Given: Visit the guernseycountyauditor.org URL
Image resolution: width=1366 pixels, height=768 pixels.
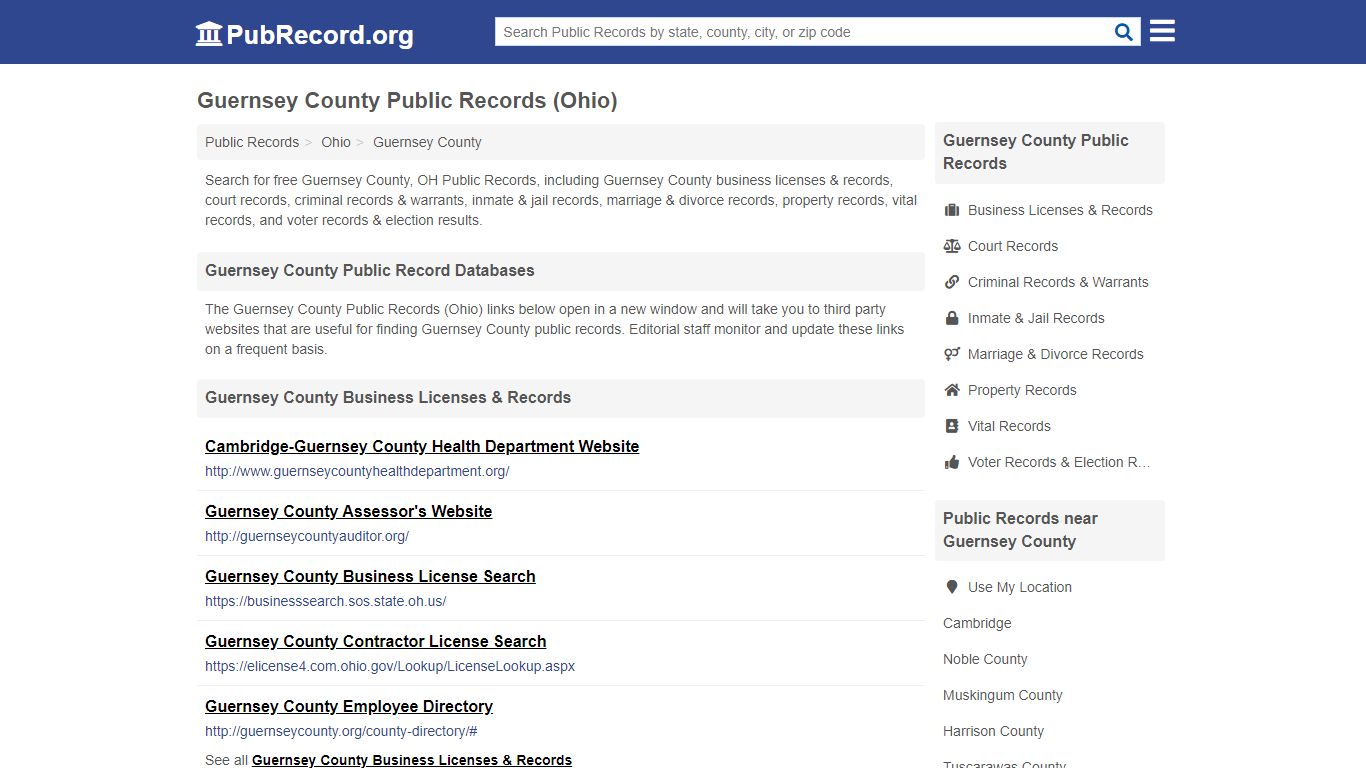Looking at the screenshot, I should pos(307,536).
